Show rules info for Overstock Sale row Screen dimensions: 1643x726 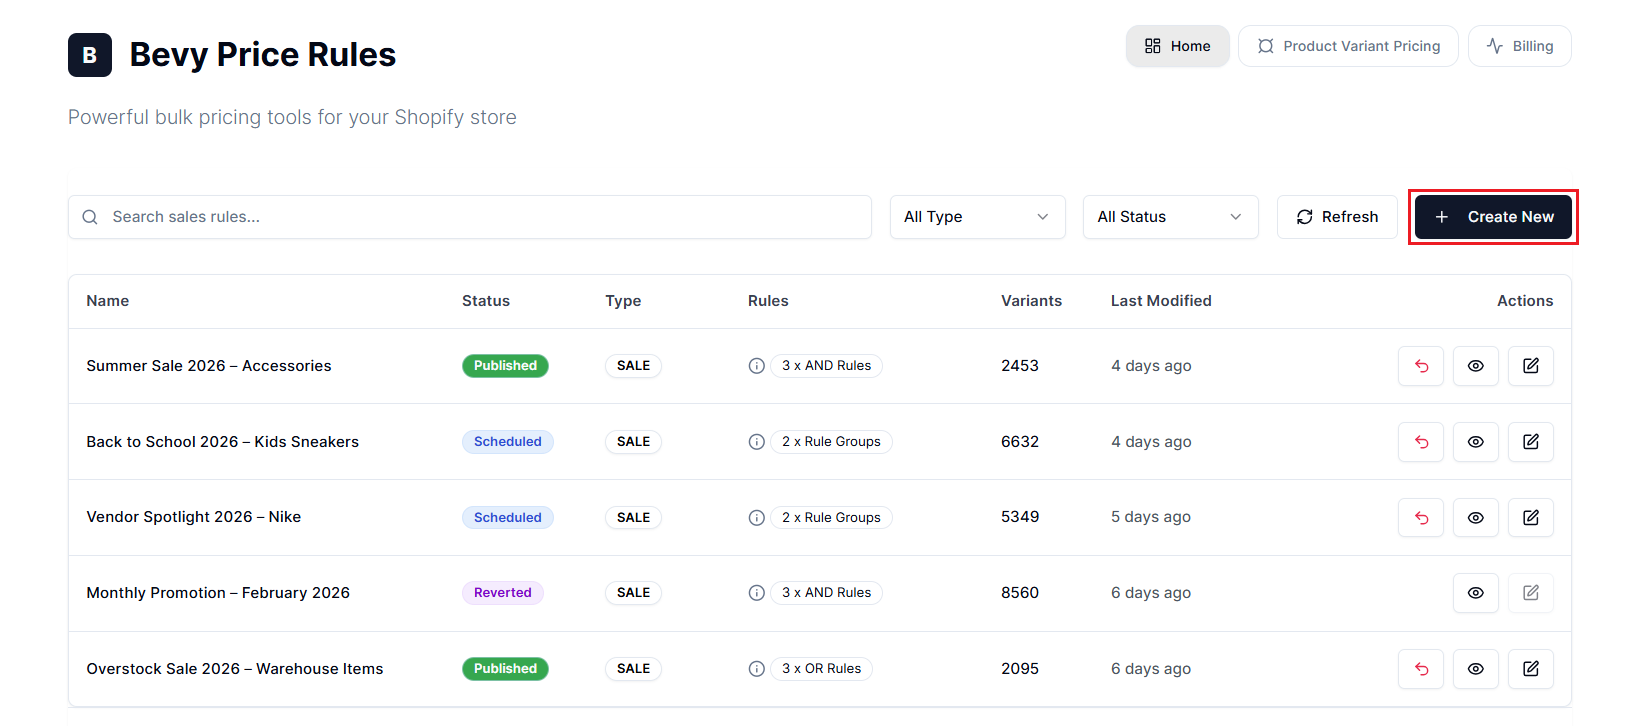(x=757, y=669)
